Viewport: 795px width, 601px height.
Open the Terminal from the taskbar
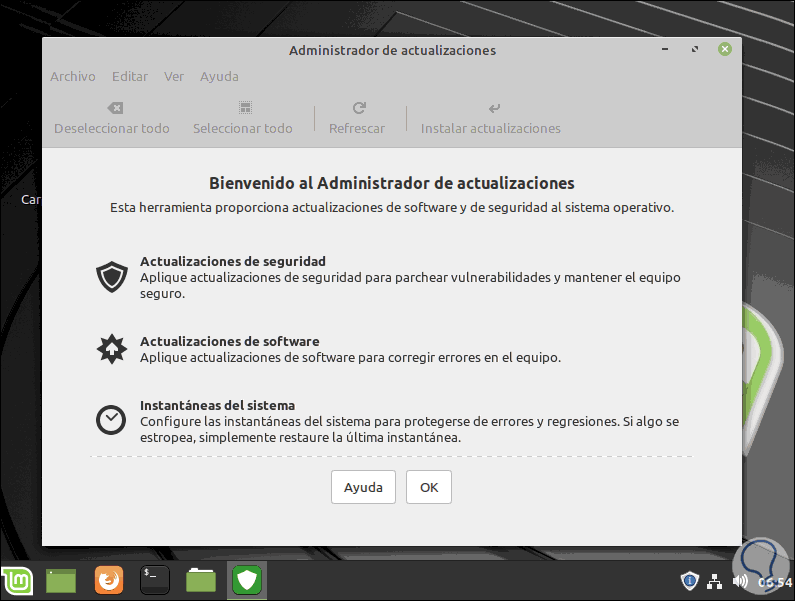[x=155, y=580]
